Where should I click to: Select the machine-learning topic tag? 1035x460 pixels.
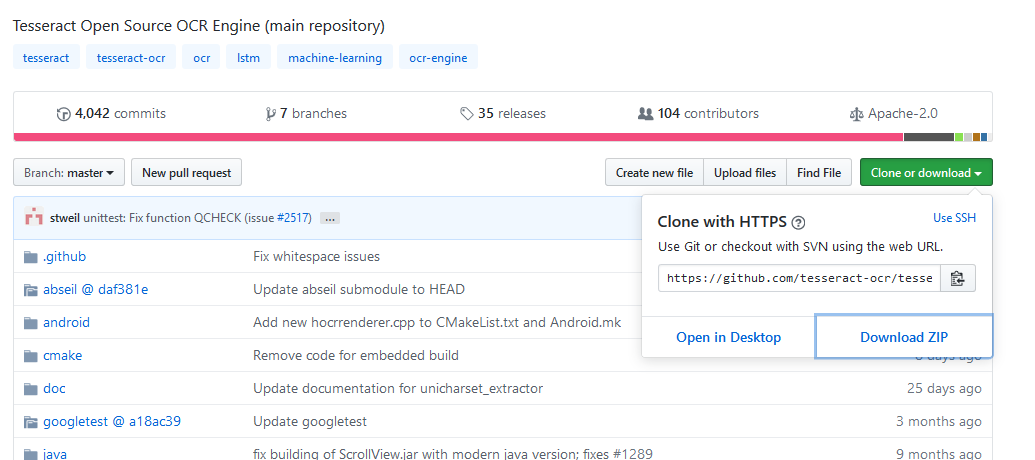click(335, 58)
